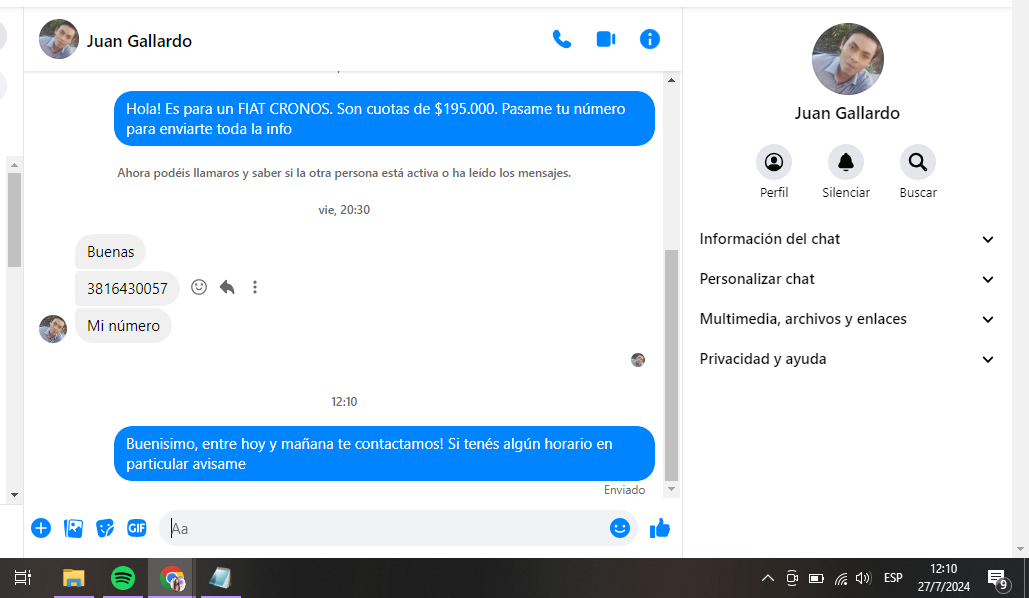1029x598 pixels.
Task: Expand Multimedia, archivos y enlaces section
Action: [847, 319]
